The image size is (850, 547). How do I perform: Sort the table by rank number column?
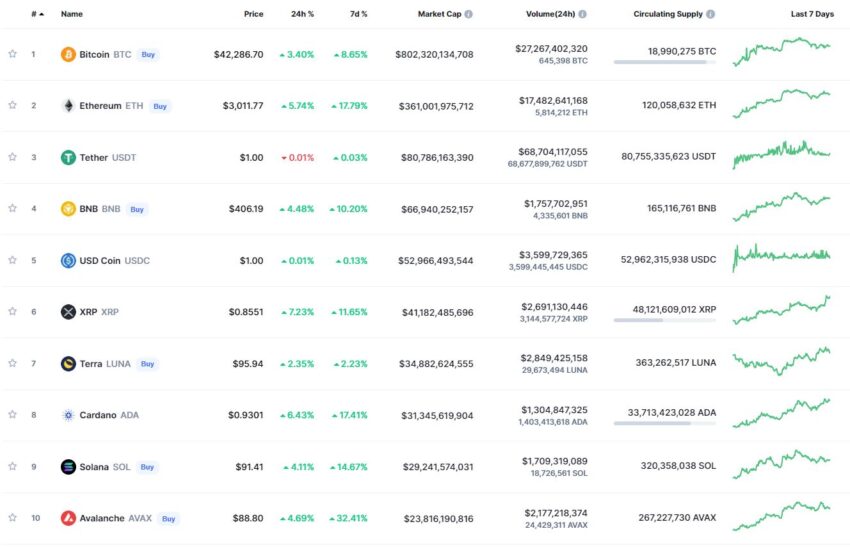point(36,14)
